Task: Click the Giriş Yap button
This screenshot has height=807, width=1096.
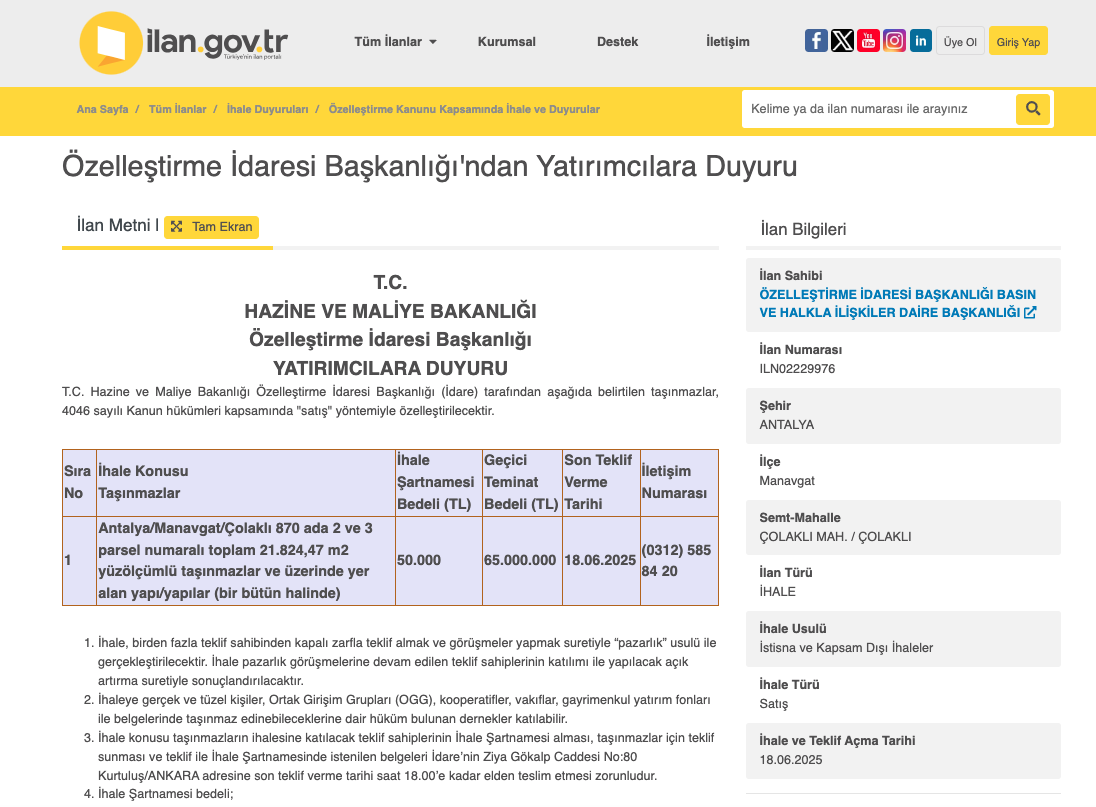Action: [x=1018, y=42]
